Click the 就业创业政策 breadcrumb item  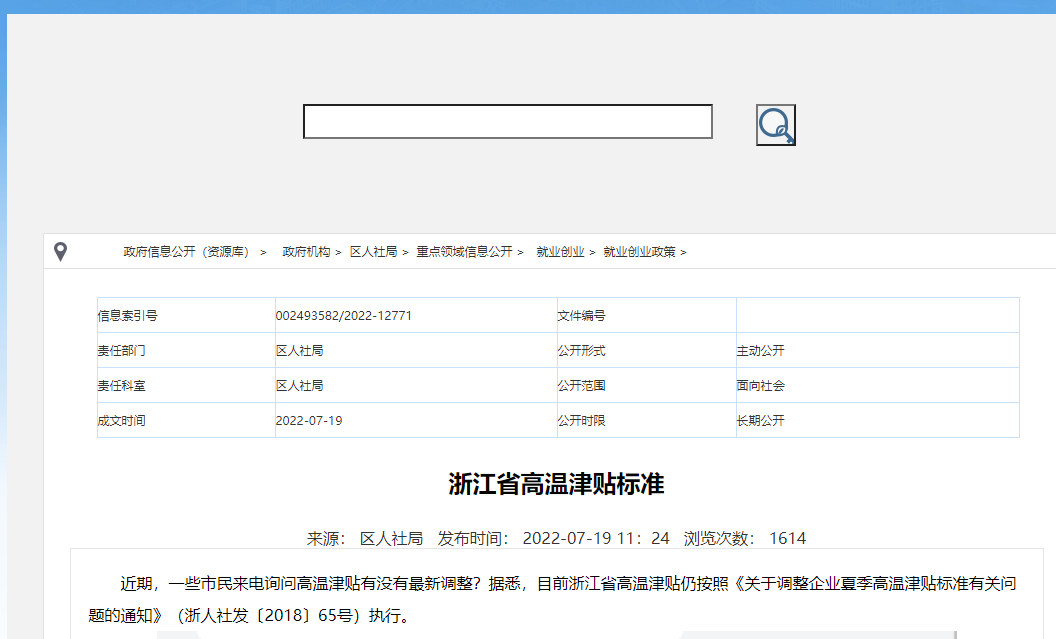(639, 252)
